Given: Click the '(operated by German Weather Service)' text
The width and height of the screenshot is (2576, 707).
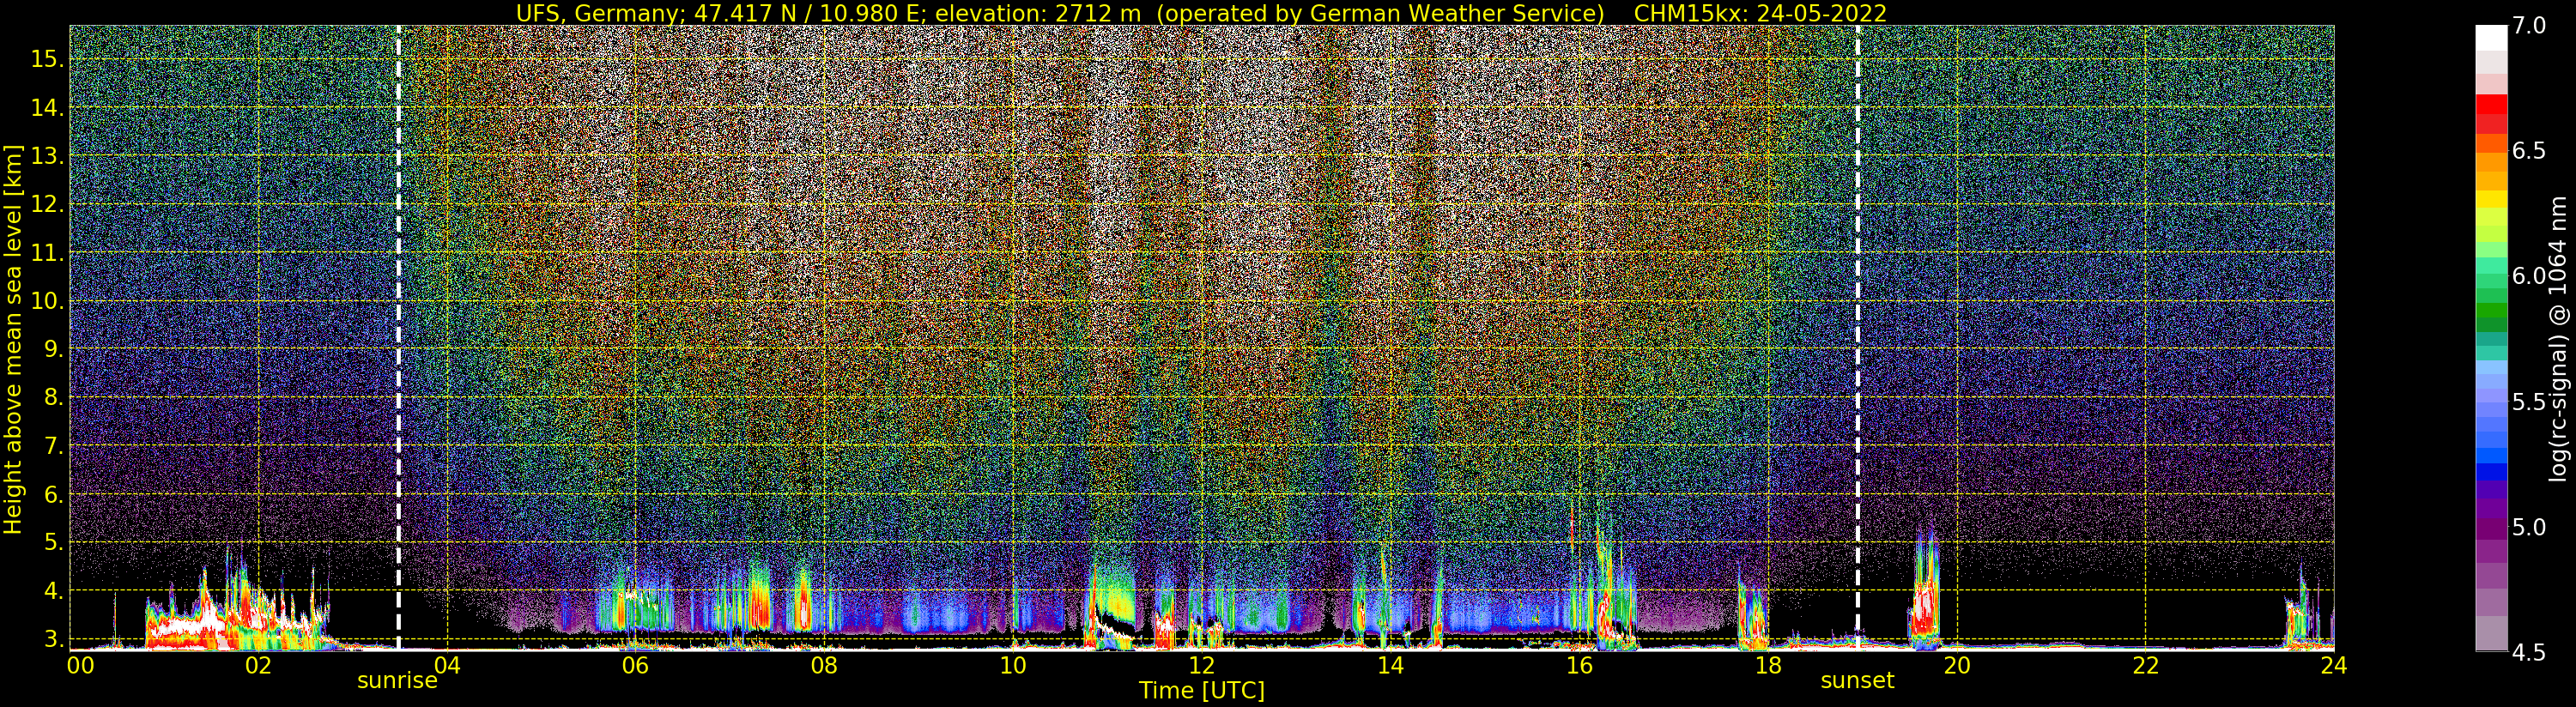Looking at the screenshot, I should [x=1380, y=13].
